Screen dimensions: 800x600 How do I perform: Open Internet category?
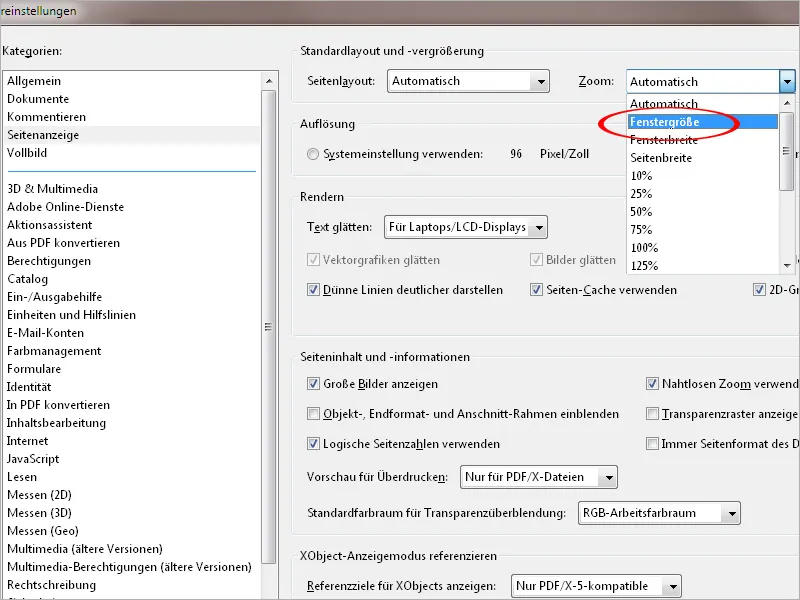[x=28, y=441]
